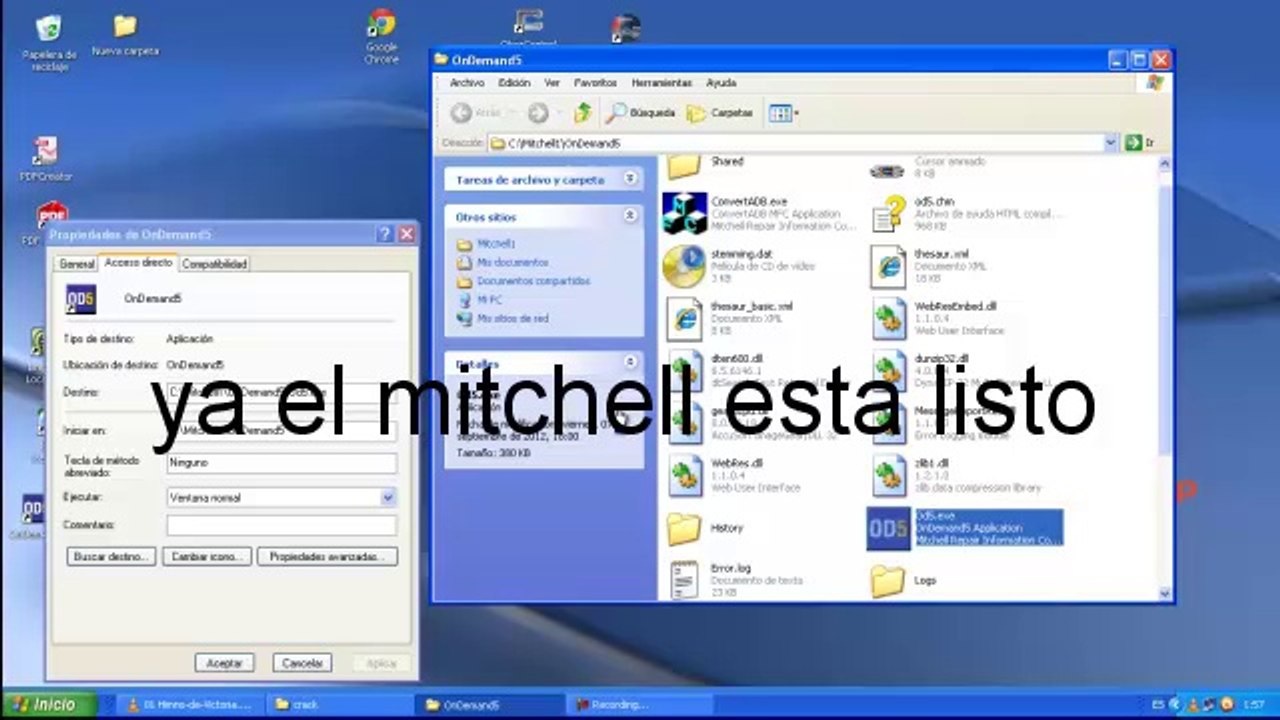Open the Papelera de reciclaje desktop icon
The height and width of the screenshot is (720, 1280).
(x=48, y=43)
